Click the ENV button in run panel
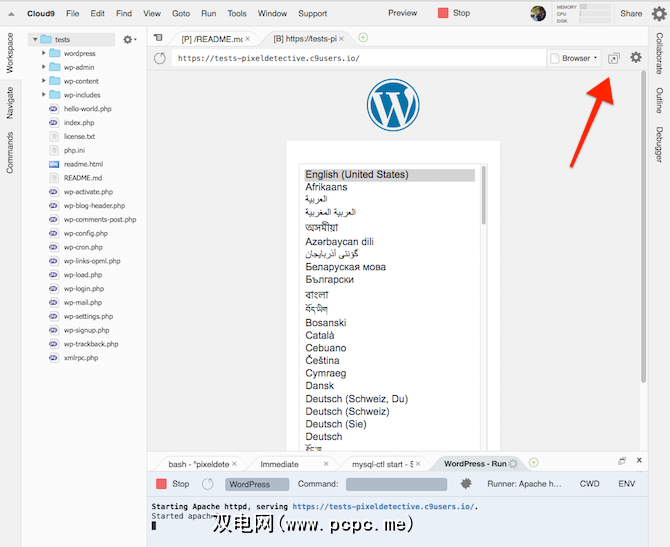 (626, 484)
